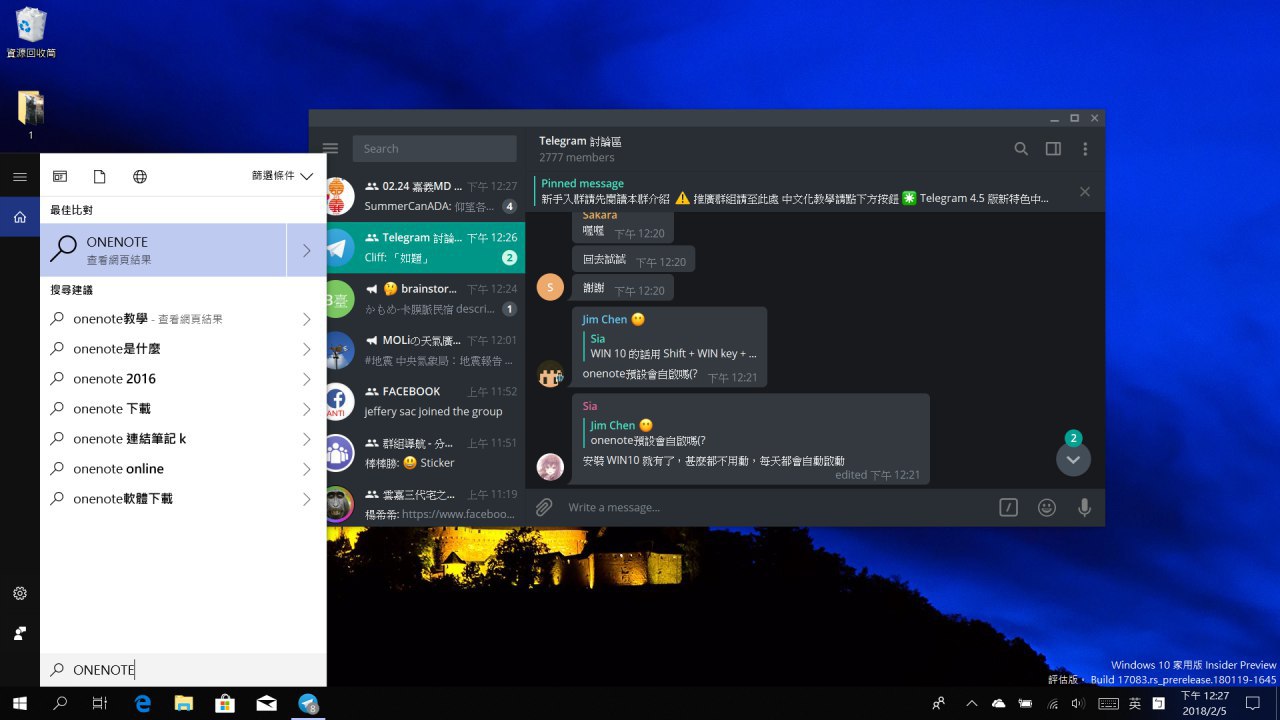Select the desktop folder named 1
The width and height of the screenshot is (1280, 720).
[x=31, y=115]
